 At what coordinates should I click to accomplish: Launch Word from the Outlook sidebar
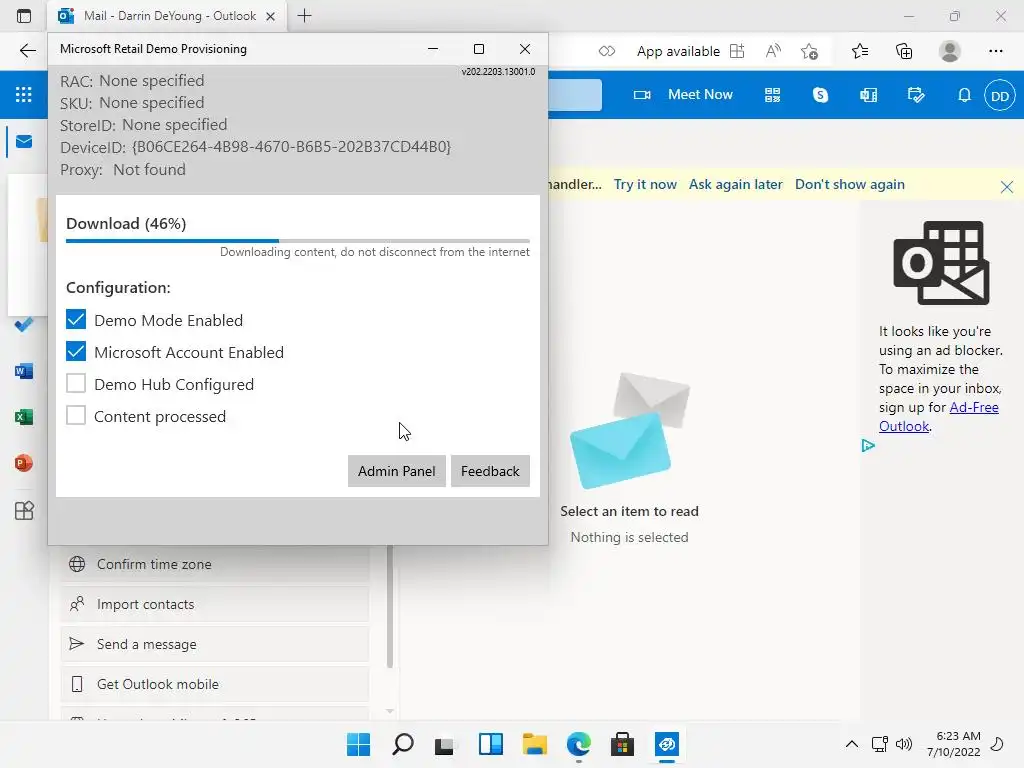pyautogui.click(x=24, y=372)
